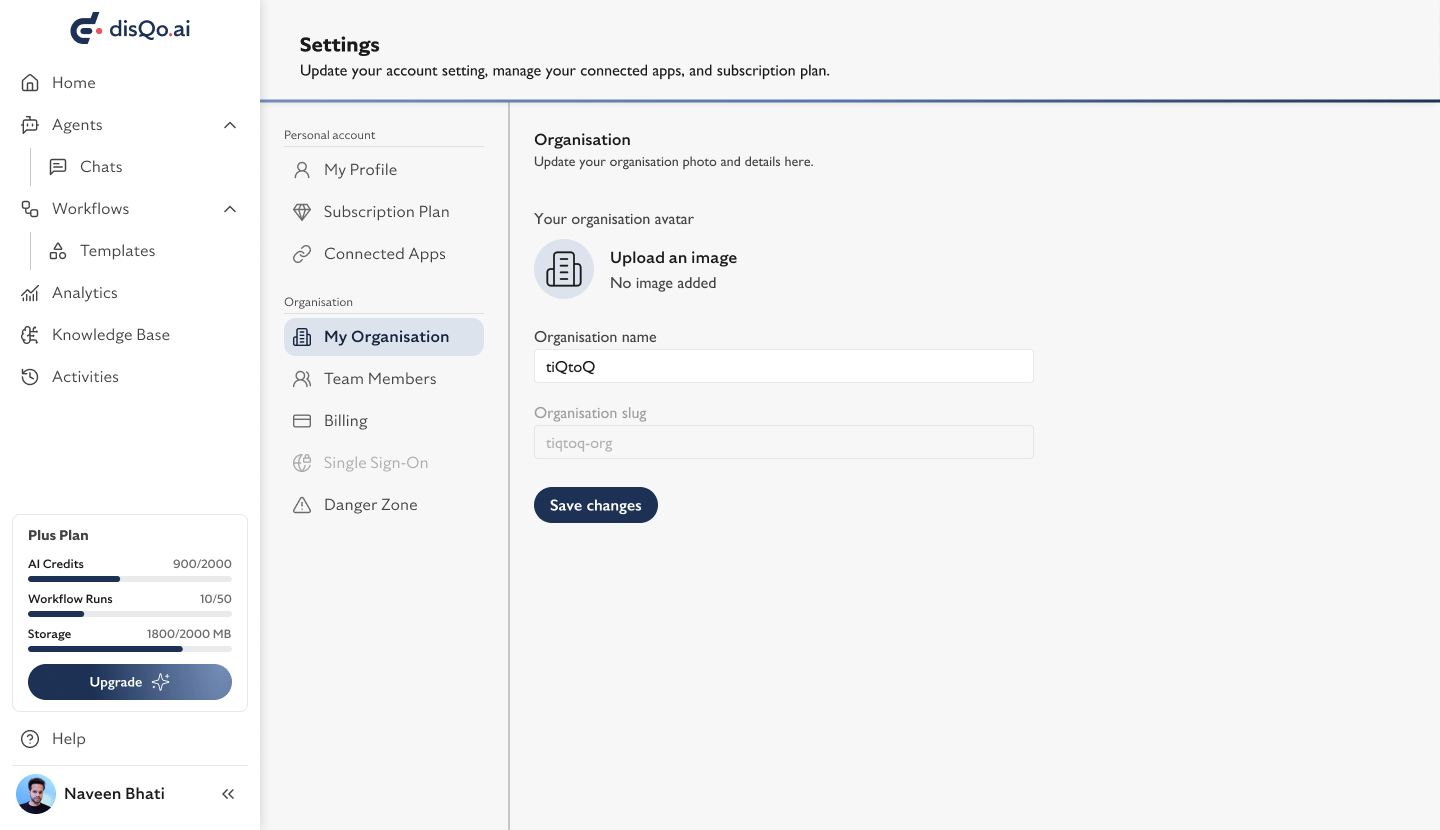
Task: Click the Workflows nodes icon
Action: pyautogui.click(x=30, y=209)
